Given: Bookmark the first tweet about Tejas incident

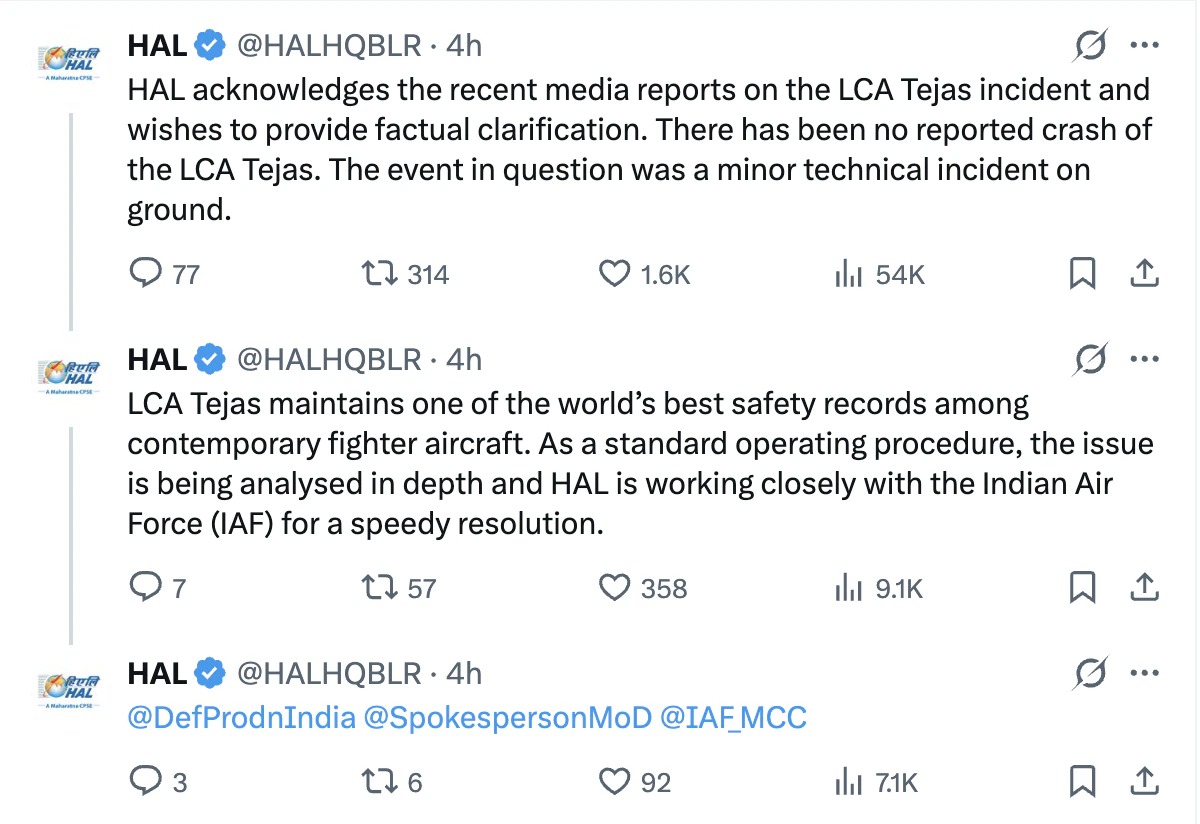Looking at the screenshot, I should pos(1082,274).
